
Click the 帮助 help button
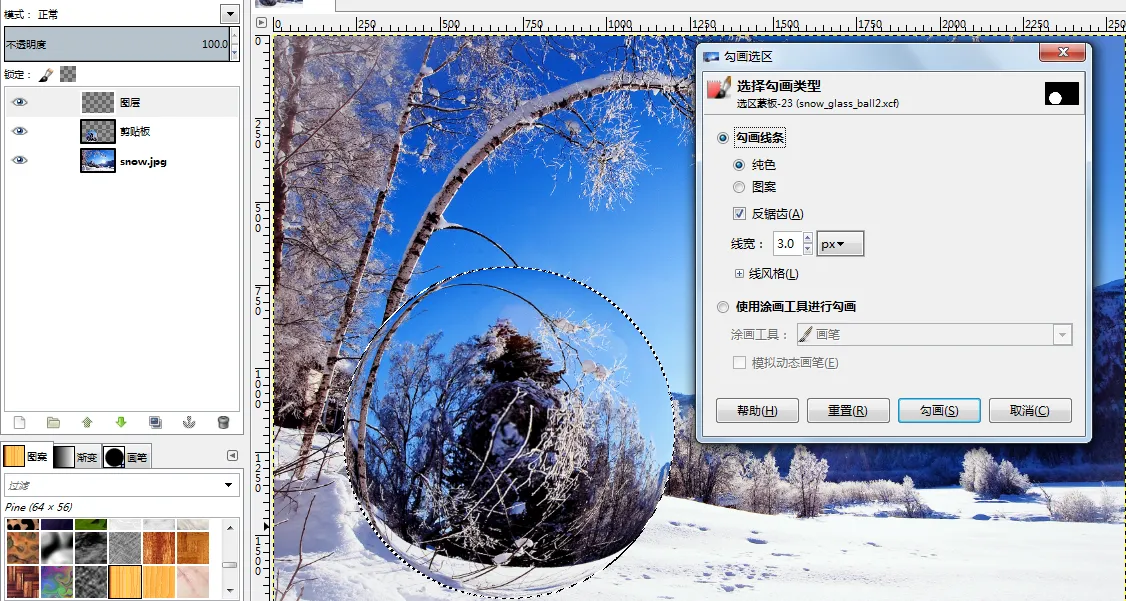click(x=757, y=411)
